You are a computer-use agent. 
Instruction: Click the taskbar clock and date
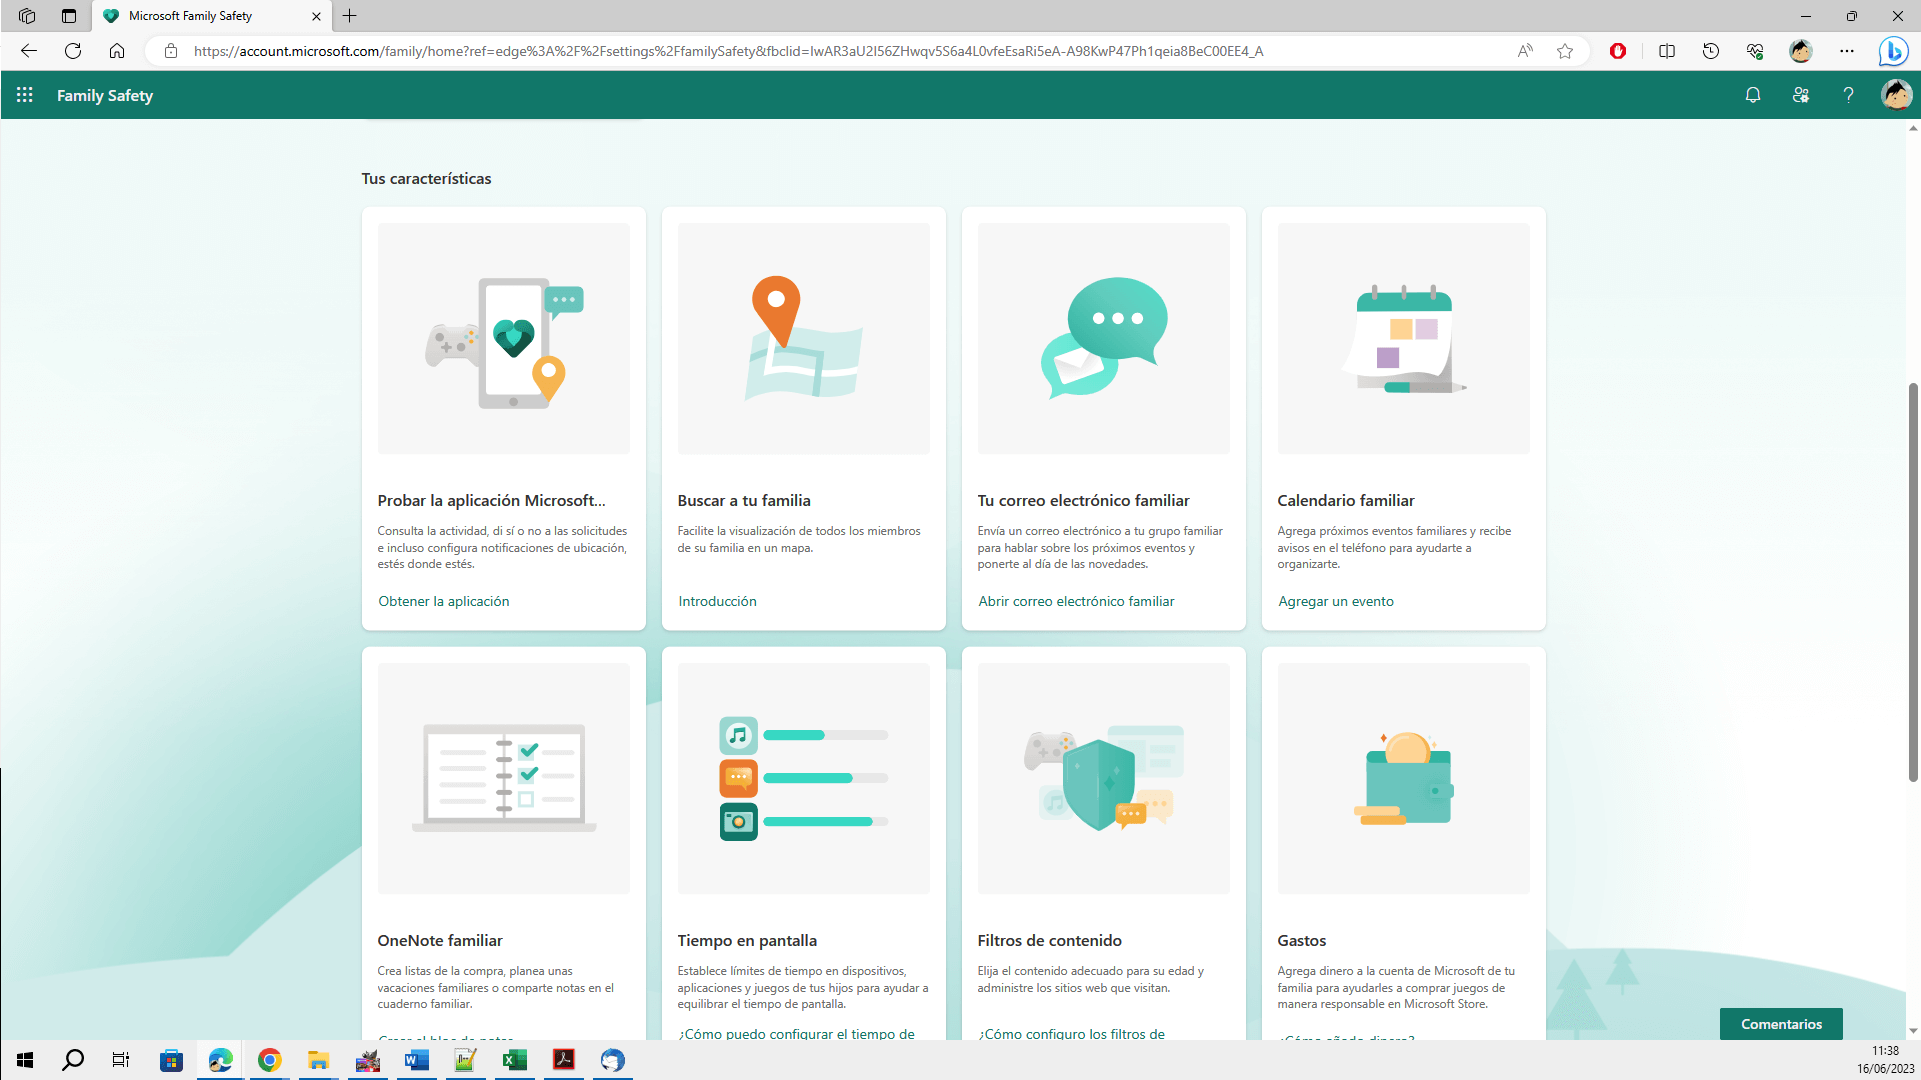[1885, 1060]
